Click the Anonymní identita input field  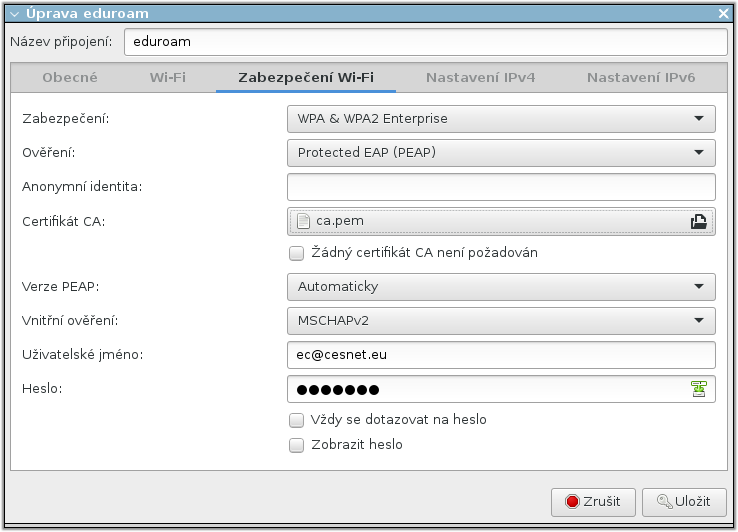point(501,187)
